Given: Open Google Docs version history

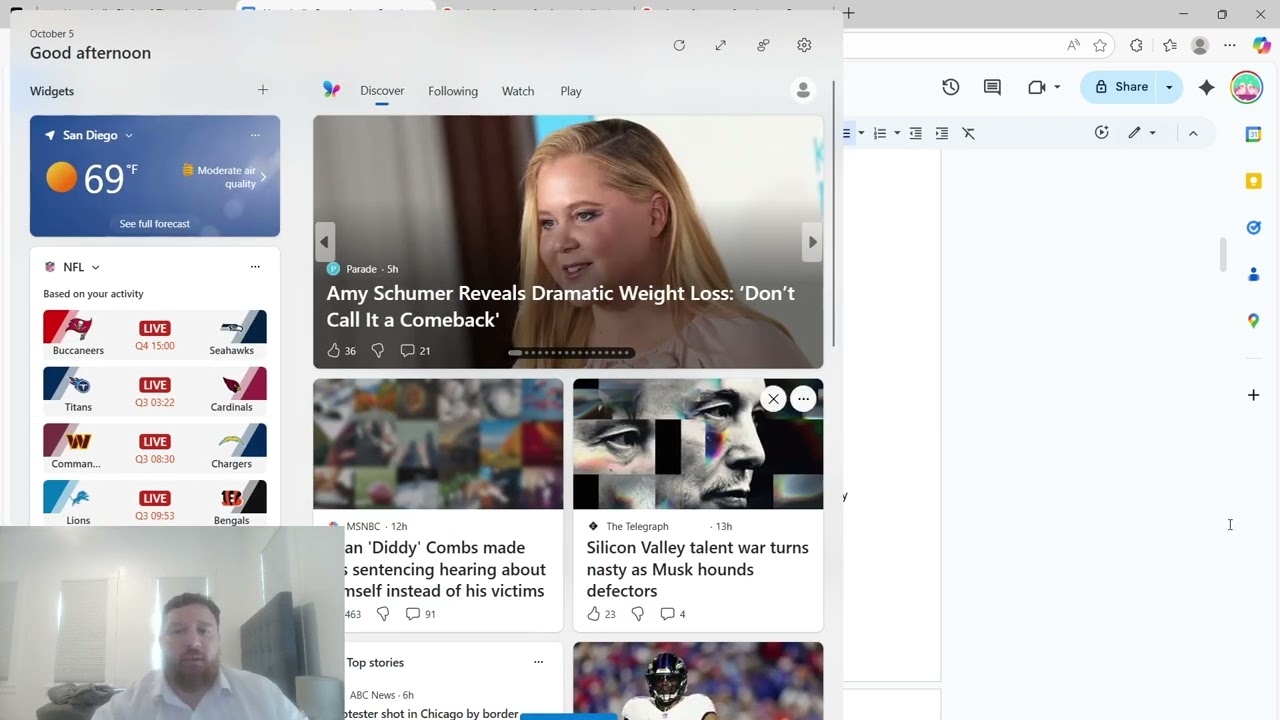Looking at the screenshot, I should tap(951, 87).
